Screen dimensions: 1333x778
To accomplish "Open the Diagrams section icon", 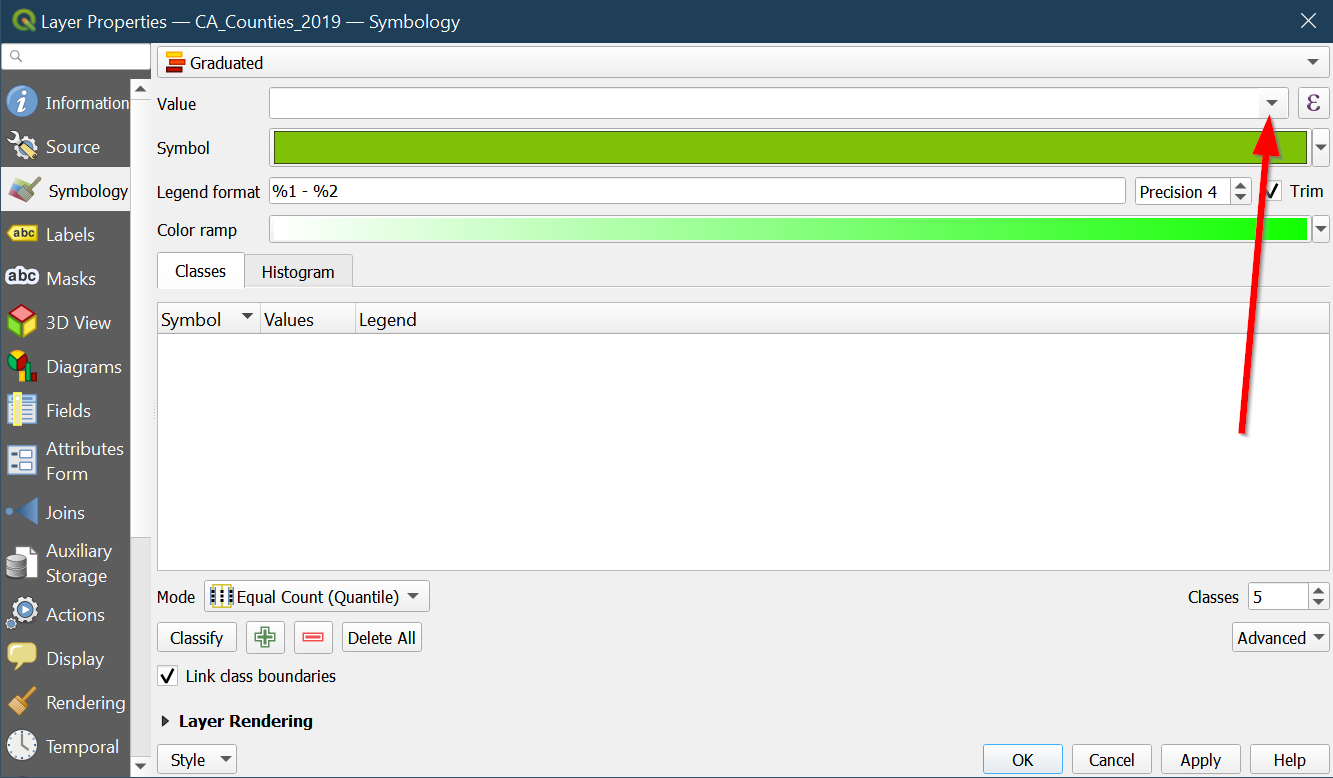I will point(22,367).
